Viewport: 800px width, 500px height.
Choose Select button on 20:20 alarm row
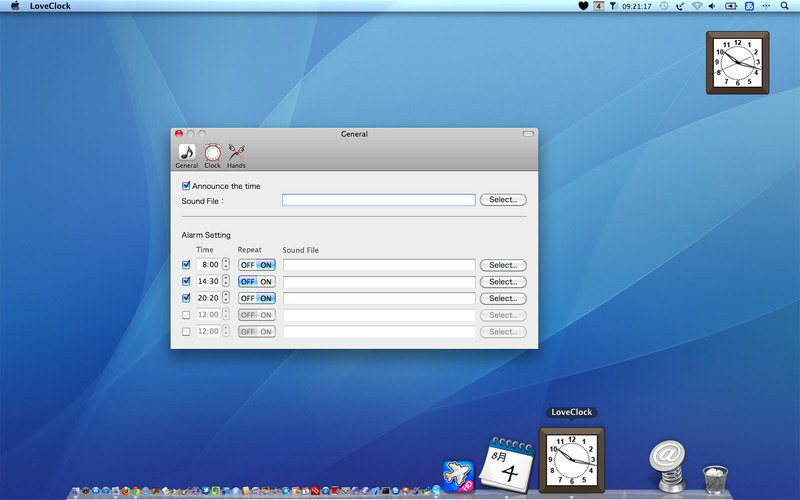coord(503,298)
